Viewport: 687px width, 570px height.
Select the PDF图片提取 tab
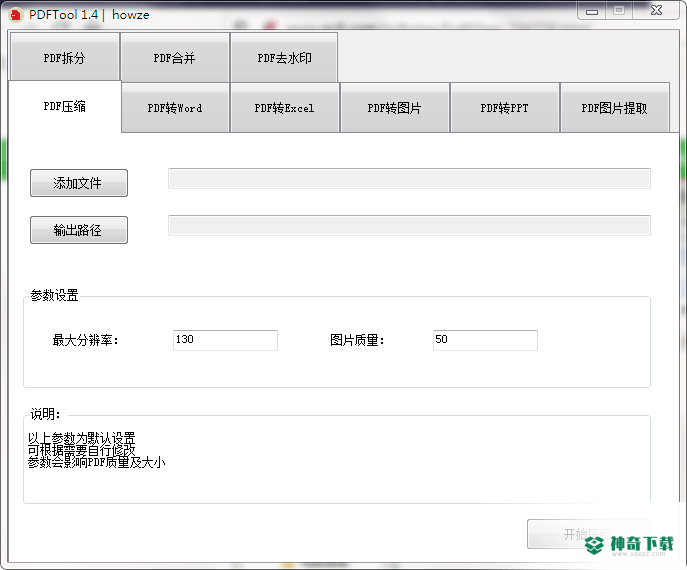pos(615,108)
